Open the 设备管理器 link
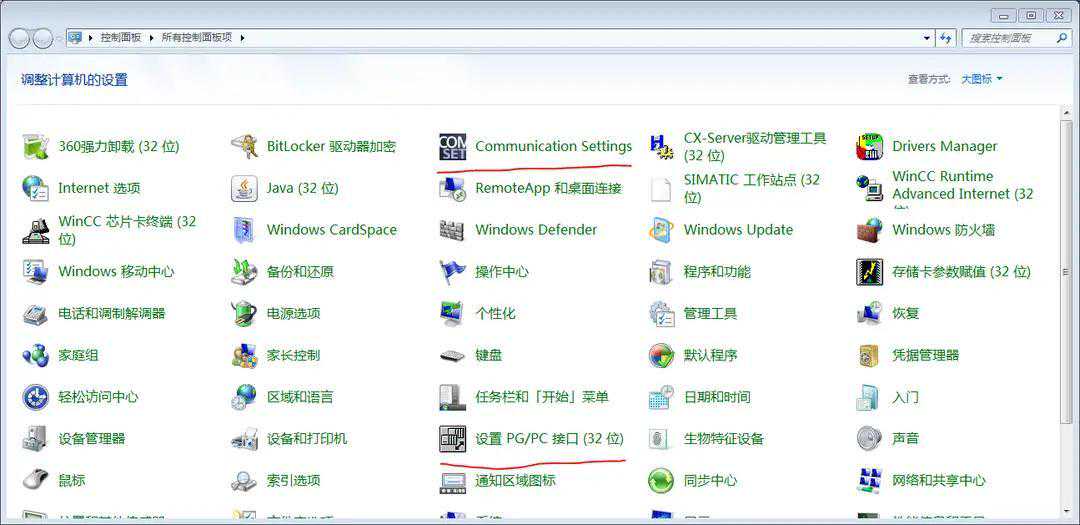The height and width of the screenshot is (525, 1080). [x=91, y=439]
